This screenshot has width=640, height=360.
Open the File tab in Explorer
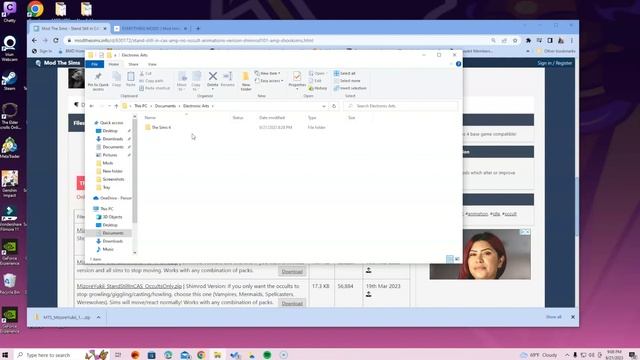coord(95,64)
